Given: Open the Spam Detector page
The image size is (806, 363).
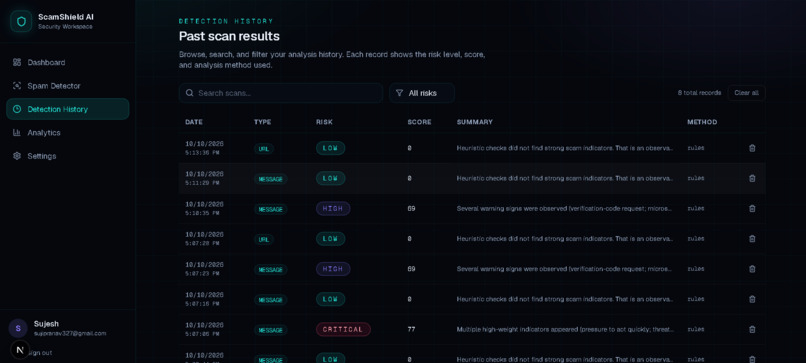Looking at the screenshot, I should point(67,86).
